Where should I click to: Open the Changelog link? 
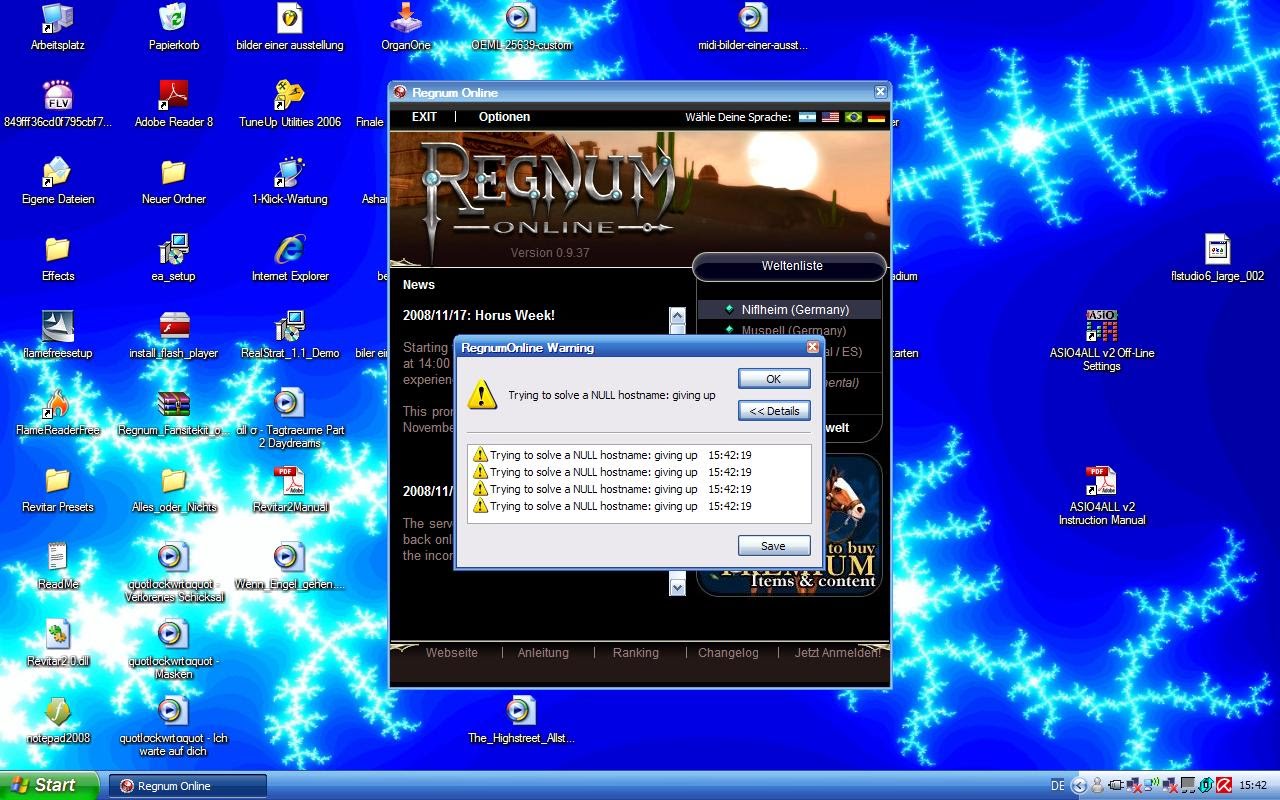pyautogui.click(x=728, y=653)
